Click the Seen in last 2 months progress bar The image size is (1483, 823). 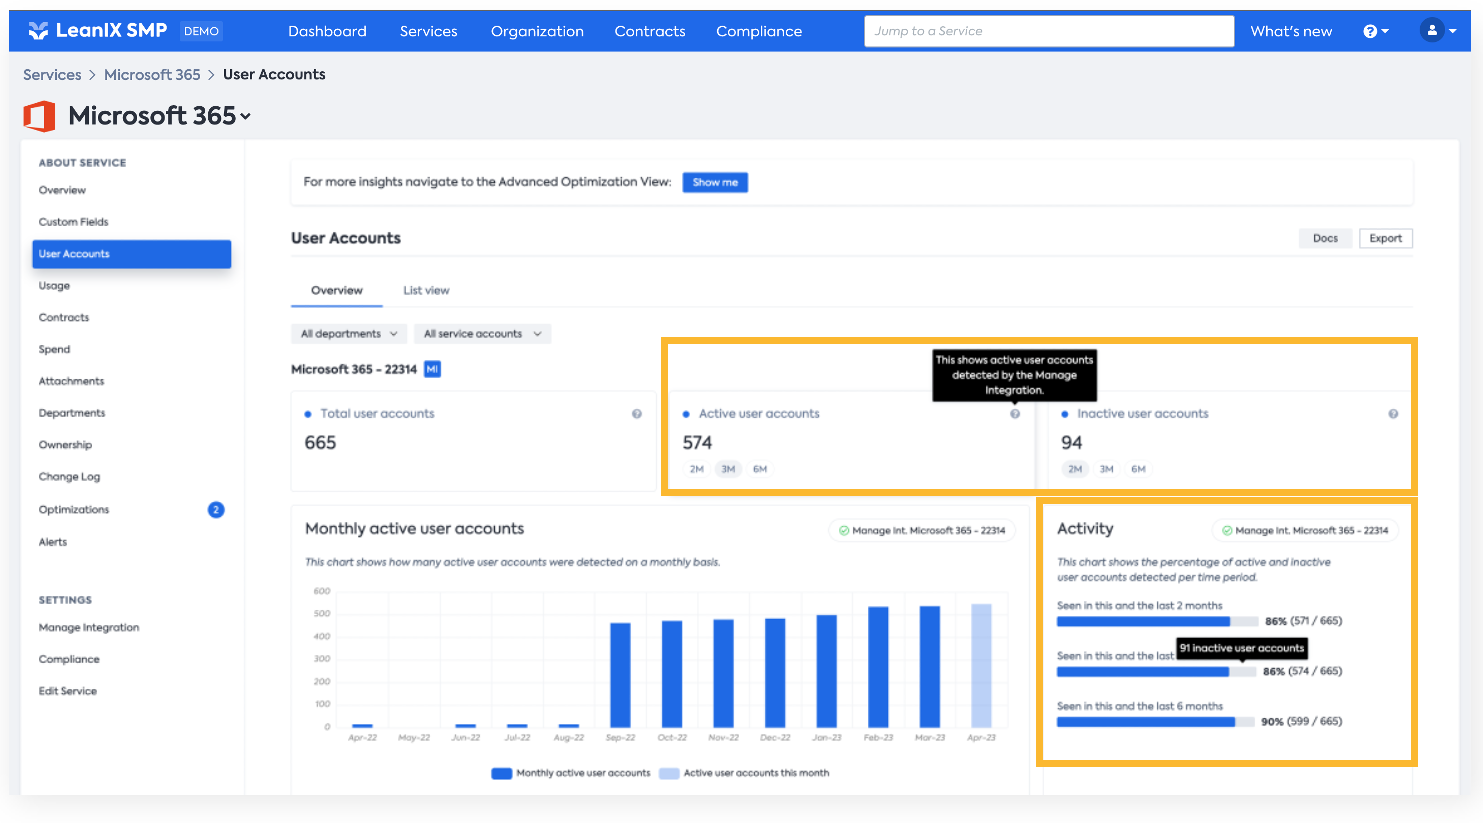[x=1156, y=622]
